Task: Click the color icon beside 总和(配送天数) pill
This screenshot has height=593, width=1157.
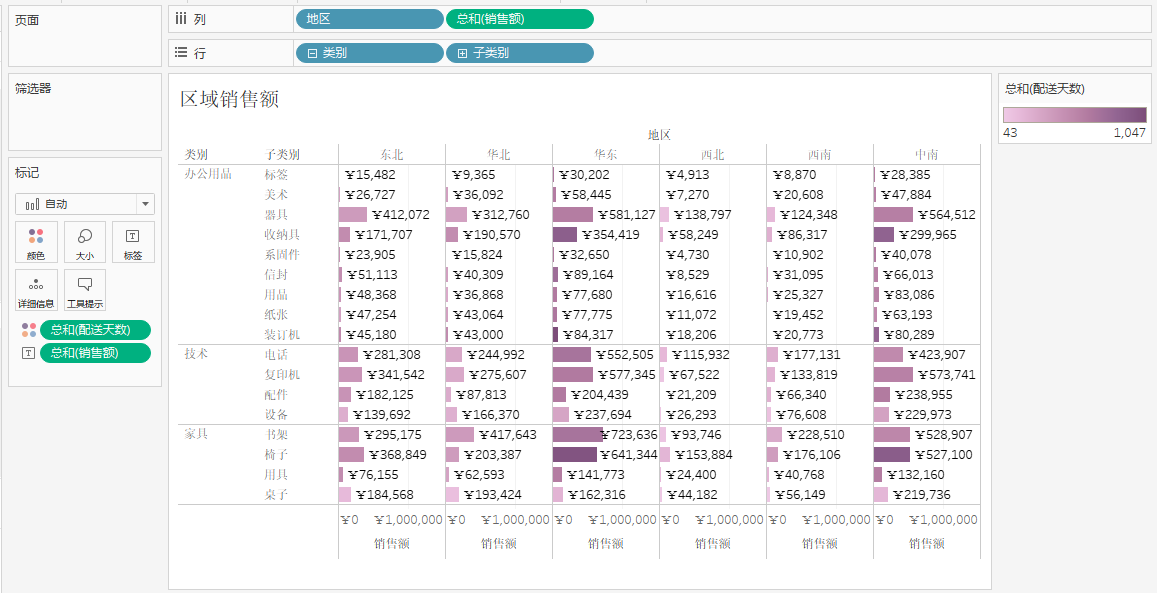Action: click(28, 330)
